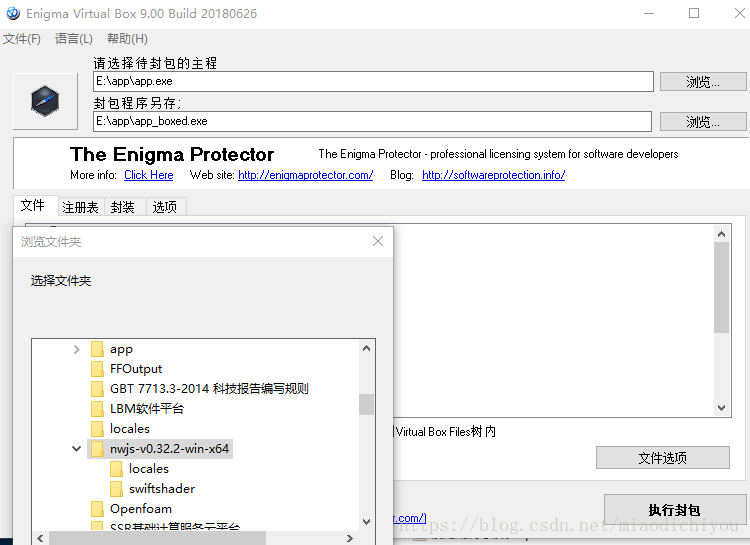Screen dimensions: 750x545
Task: Open the 帮助(H) menu
Action: [127, 39]
